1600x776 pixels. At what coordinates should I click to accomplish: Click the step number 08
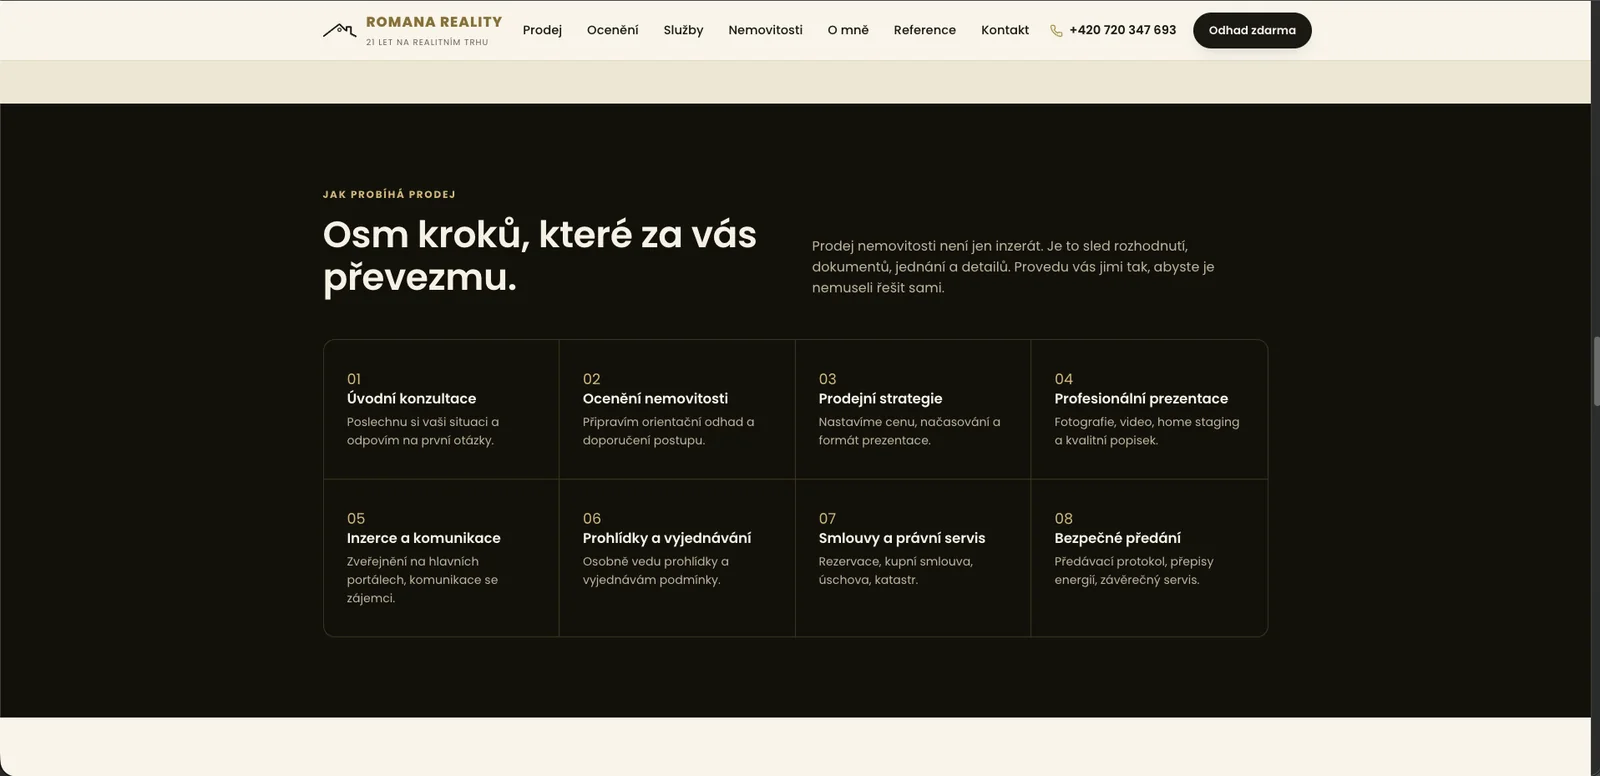coord(1063,518)
